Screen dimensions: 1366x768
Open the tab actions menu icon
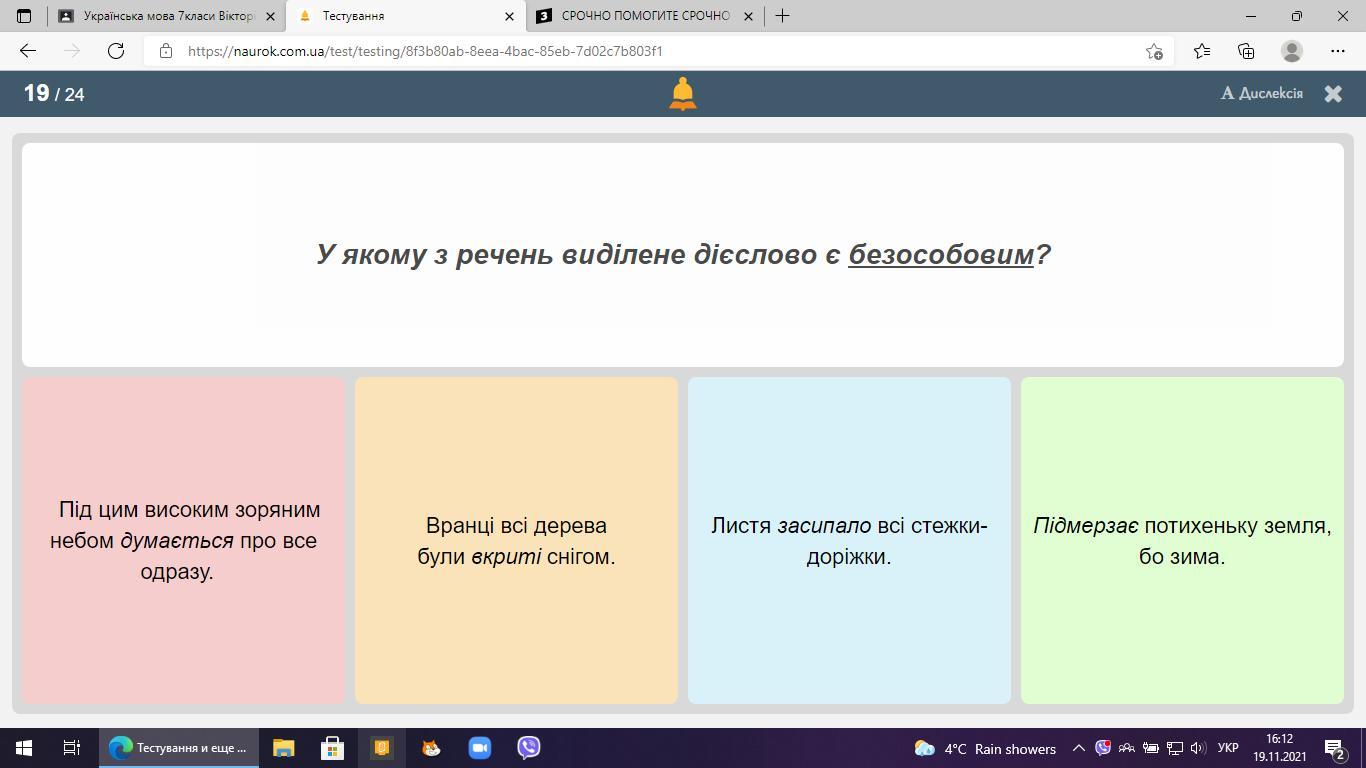point(24,16)
